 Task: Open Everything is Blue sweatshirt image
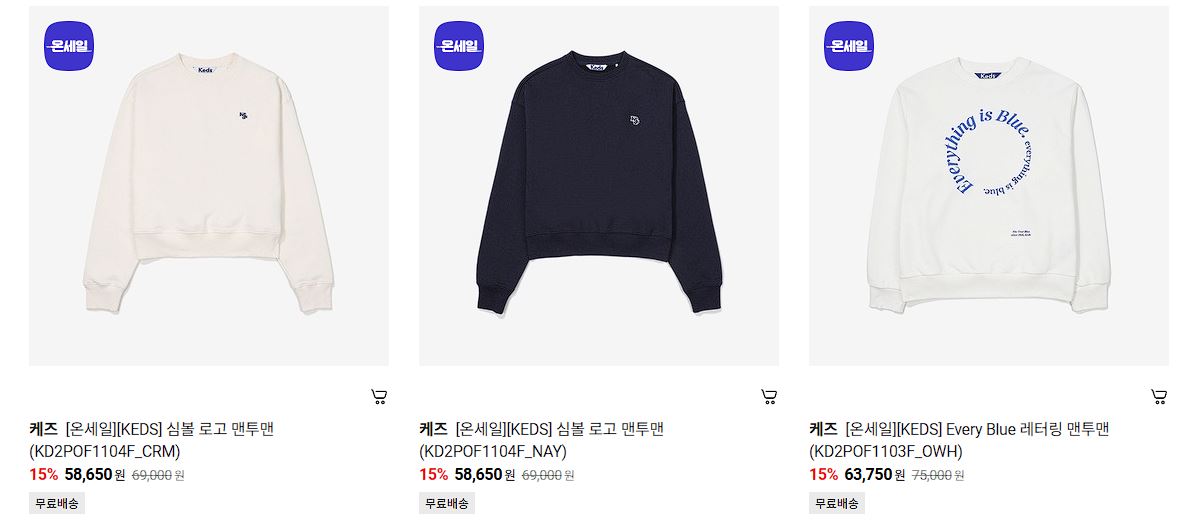click(x=989, y=186)
